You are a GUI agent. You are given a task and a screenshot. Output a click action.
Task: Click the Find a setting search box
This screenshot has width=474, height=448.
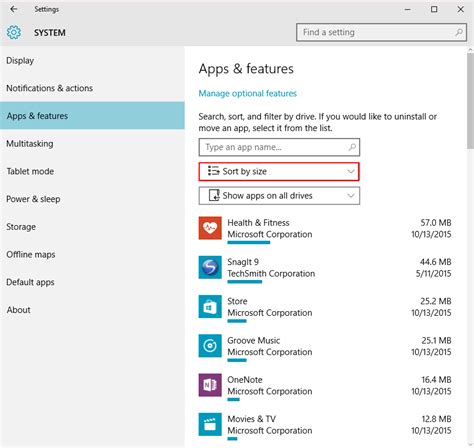click(381, 32)
